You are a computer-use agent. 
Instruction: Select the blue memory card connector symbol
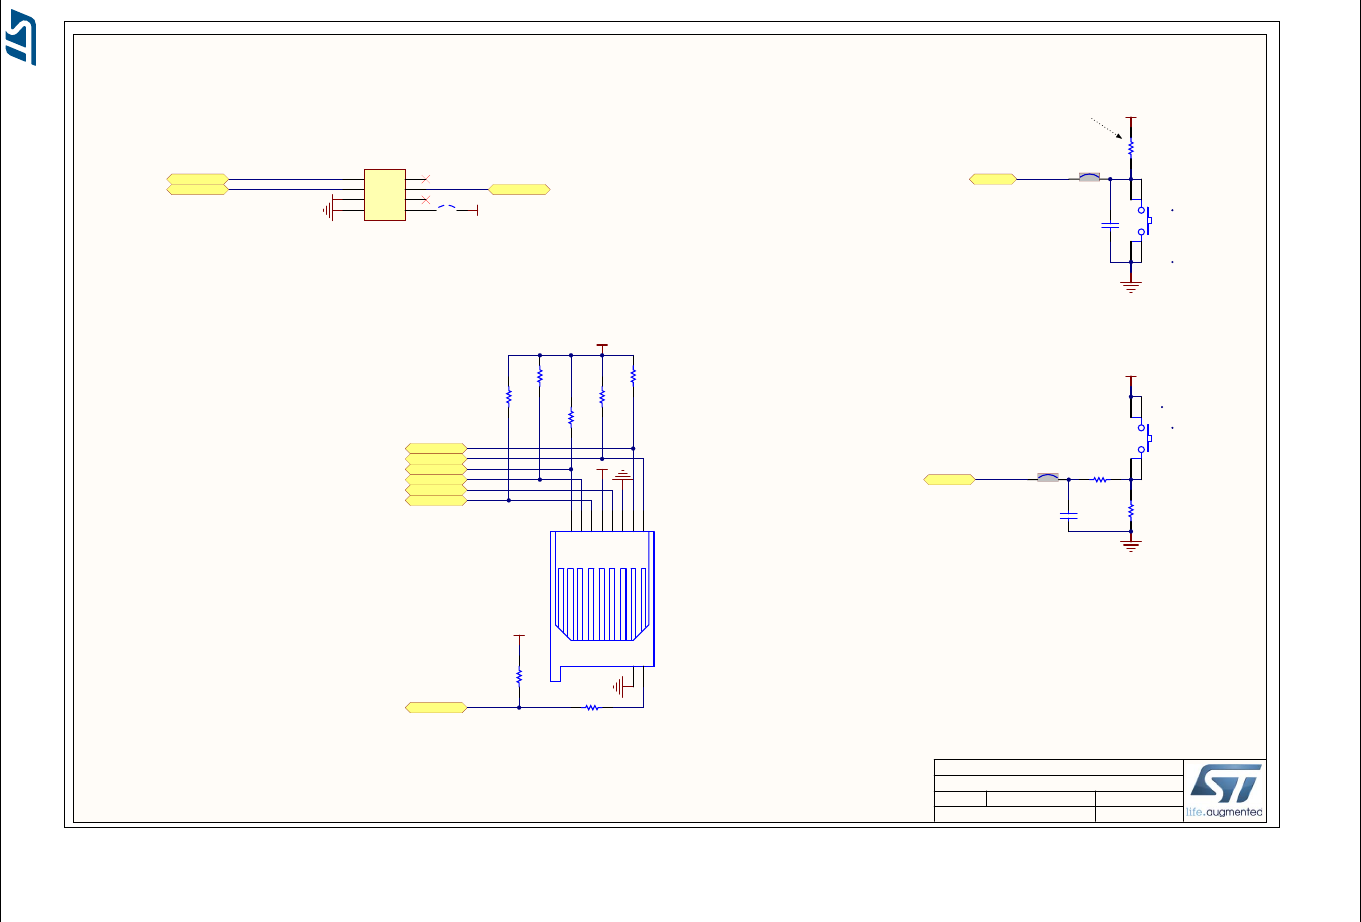603,606
